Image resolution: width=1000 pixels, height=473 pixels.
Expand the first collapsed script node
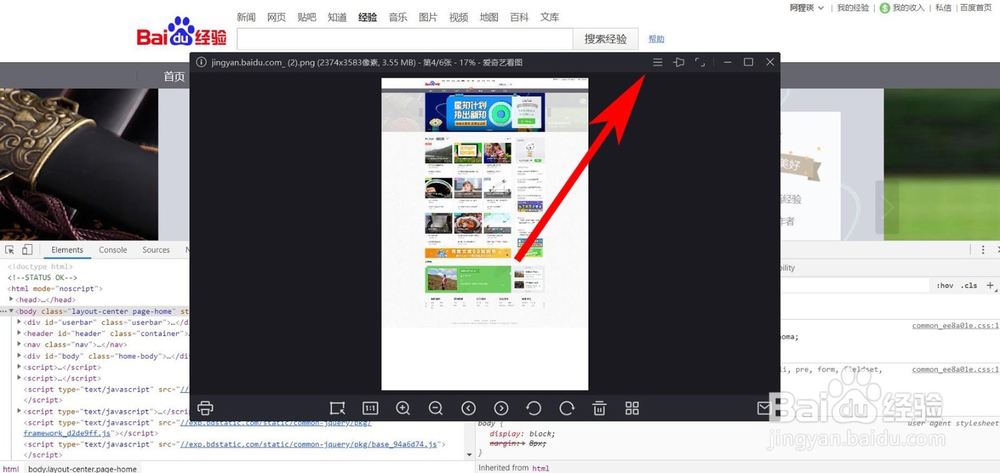click(x=18, y=367)
